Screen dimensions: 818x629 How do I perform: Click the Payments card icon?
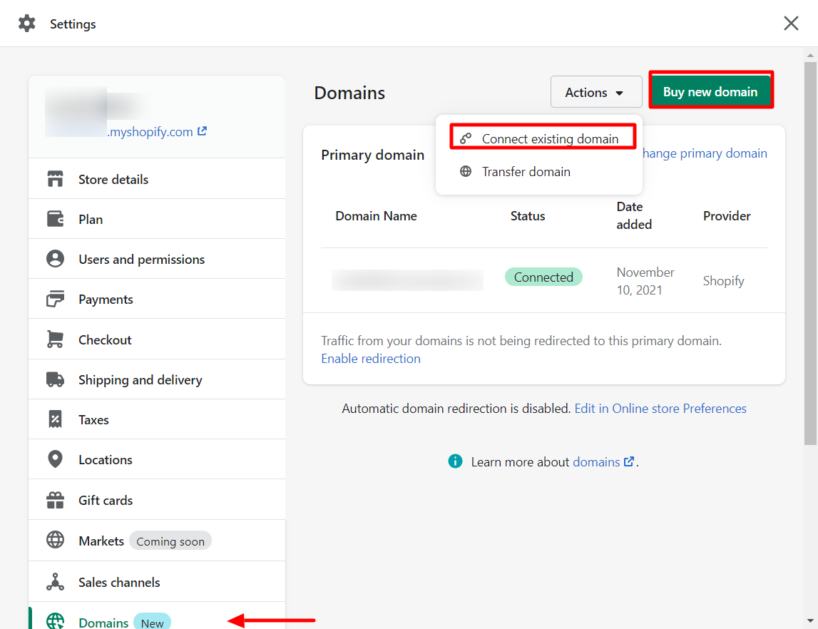pyautogui.click(x=56, y=299)
